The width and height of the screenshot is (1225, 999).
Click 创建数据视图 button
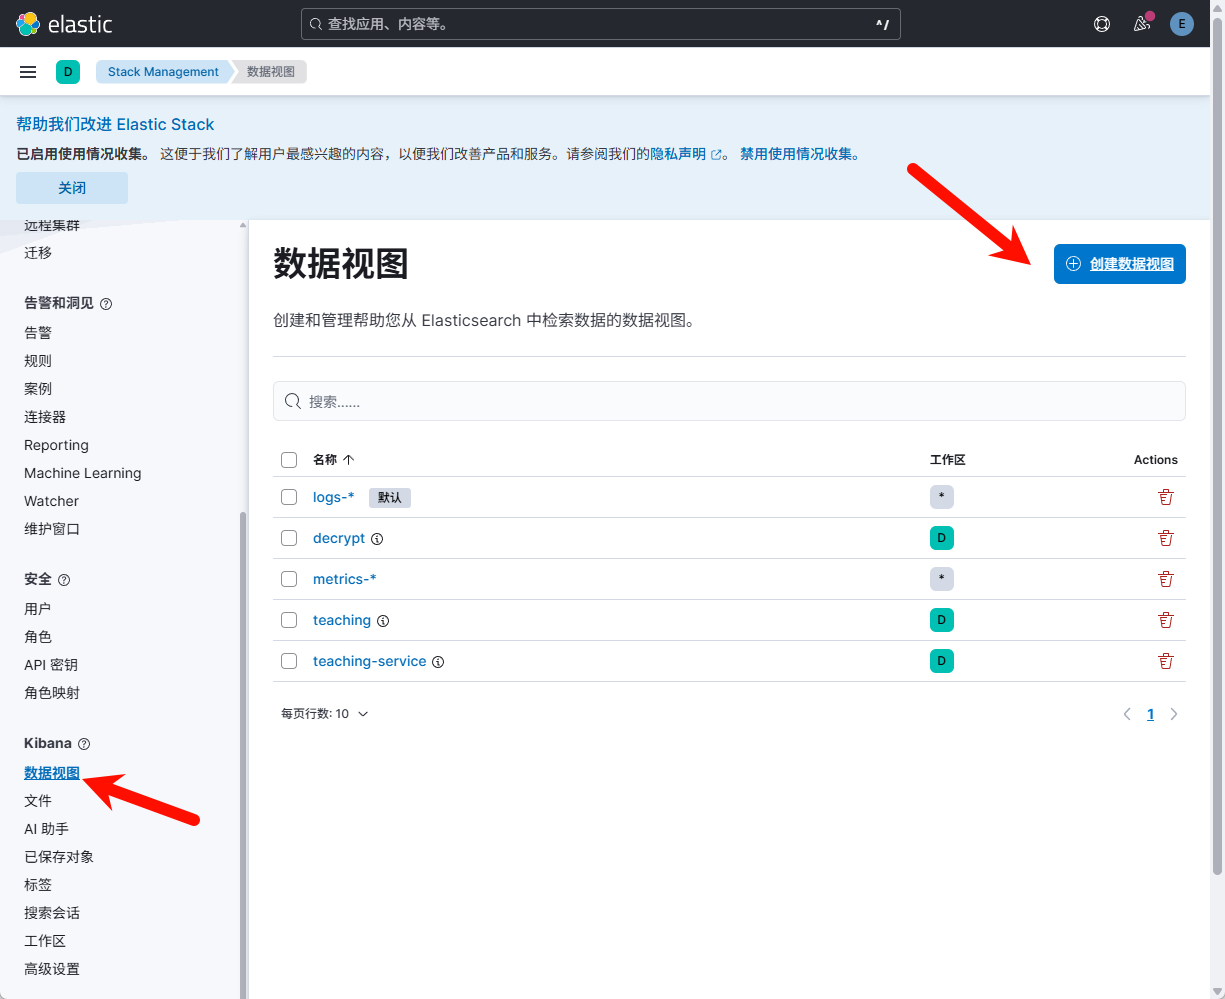[x=1120, y=264]
